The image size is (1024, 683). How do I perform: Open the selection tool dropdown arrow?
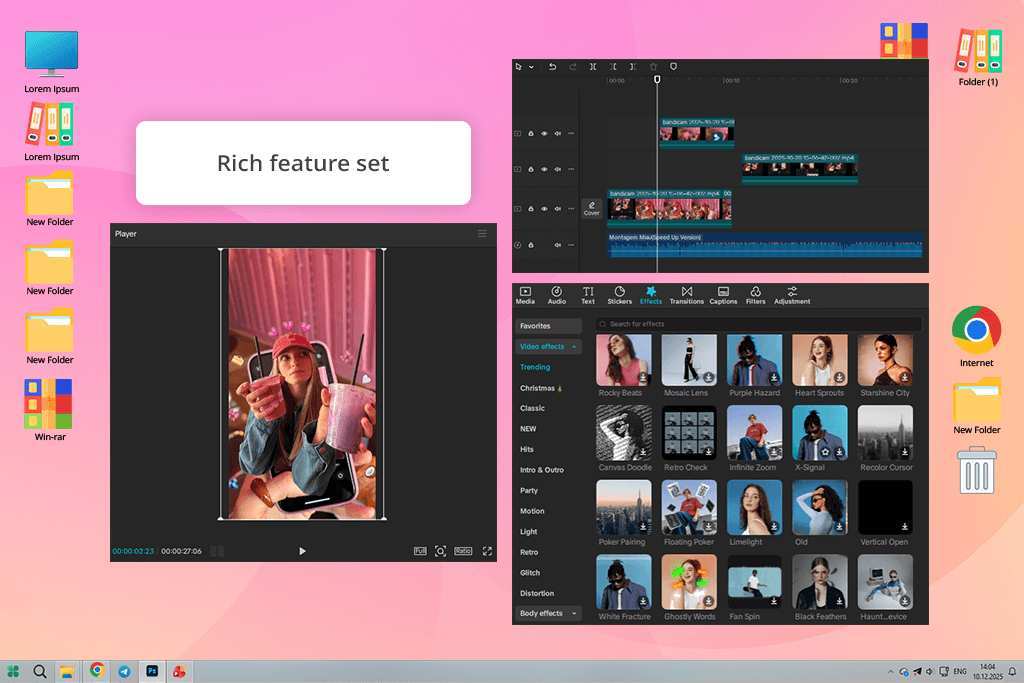point(532,67)
